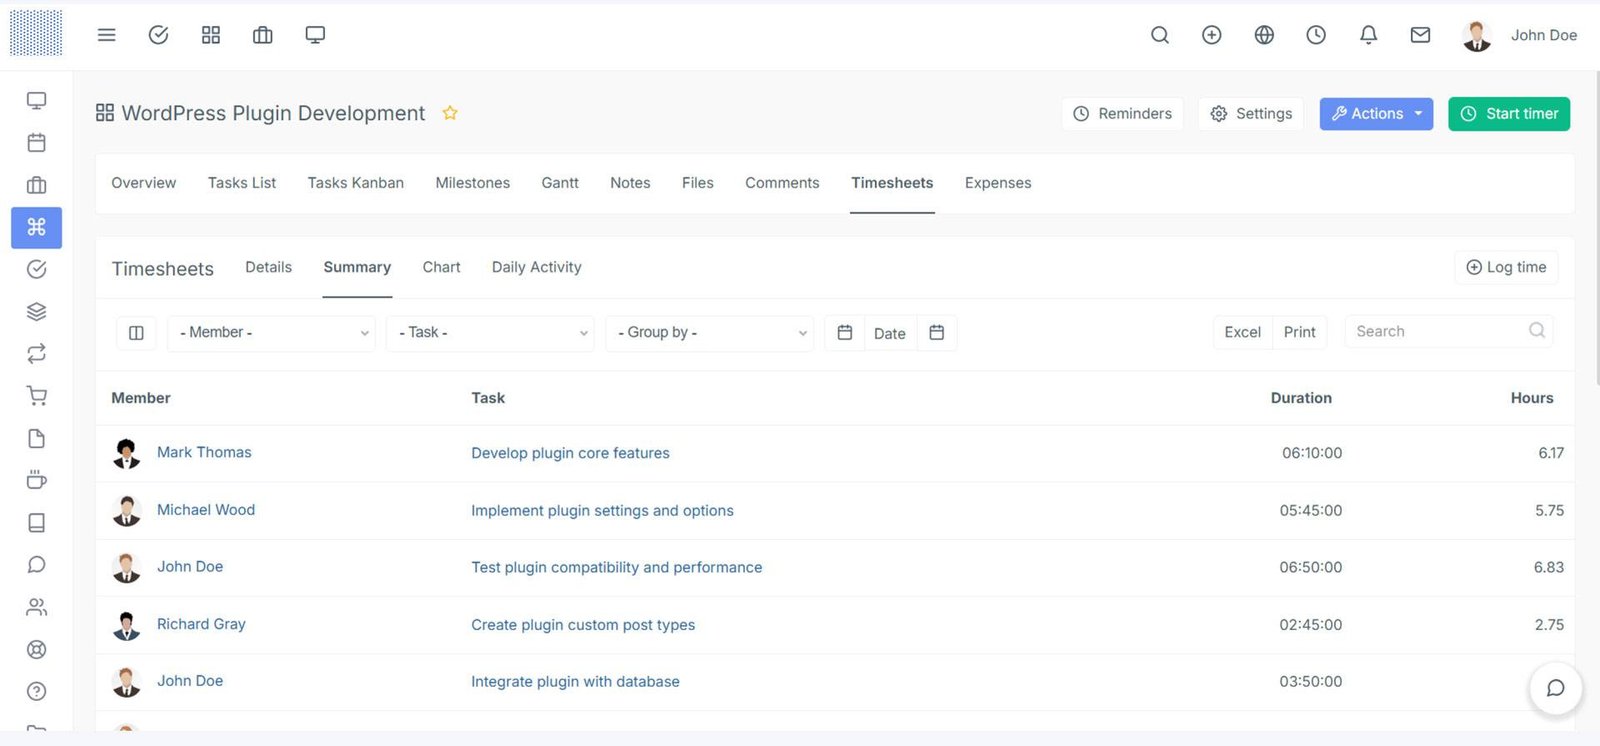Click the briefcase icon in sidebar
The image size is (1600, 746).
pos(37,185)
